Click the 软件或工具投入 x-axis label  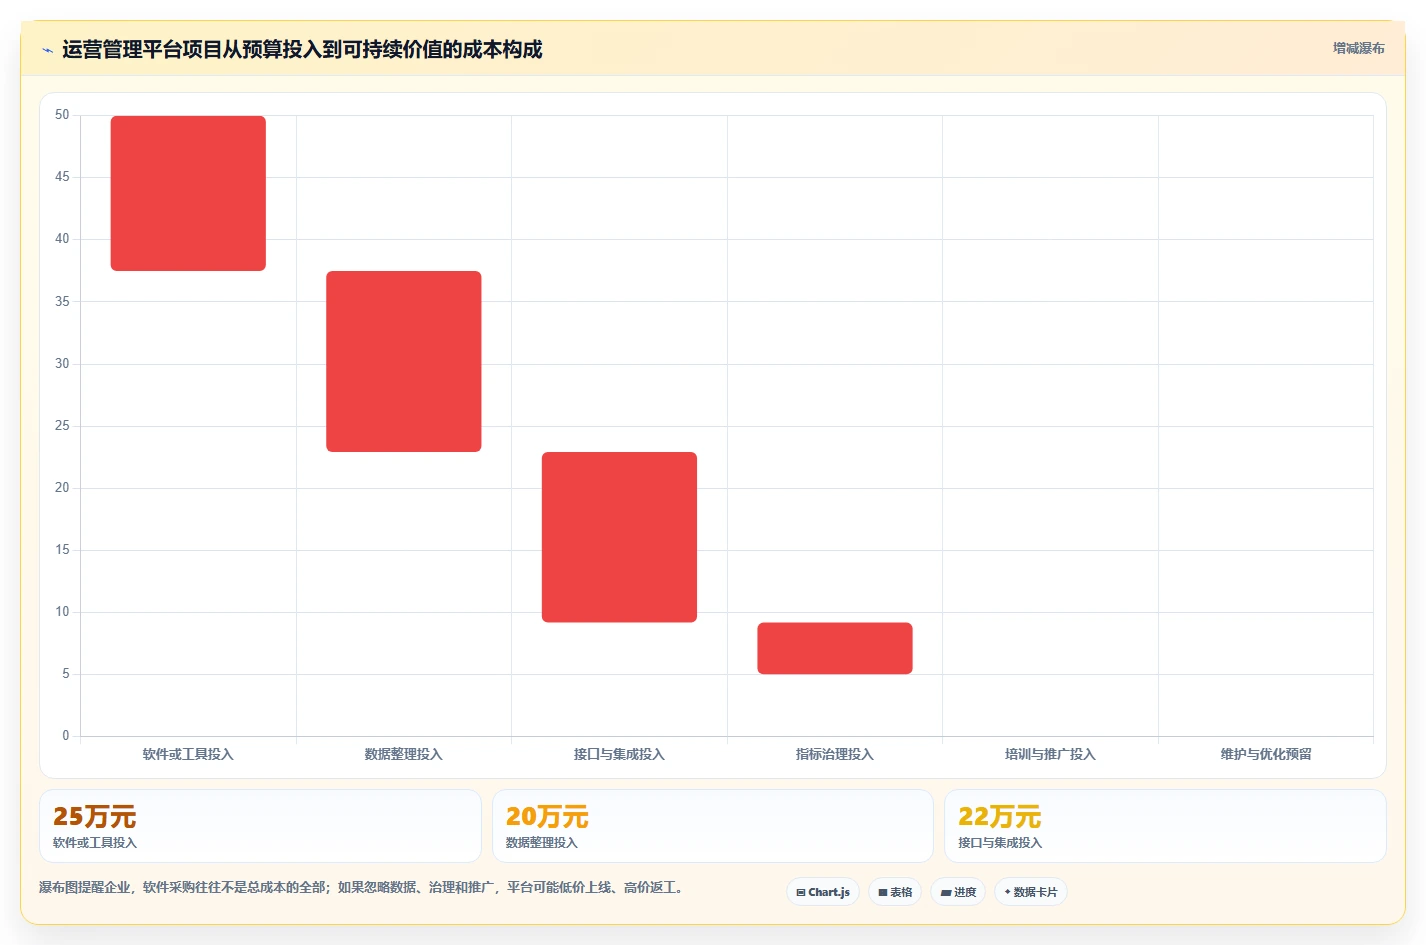click(x=188, y=754)
